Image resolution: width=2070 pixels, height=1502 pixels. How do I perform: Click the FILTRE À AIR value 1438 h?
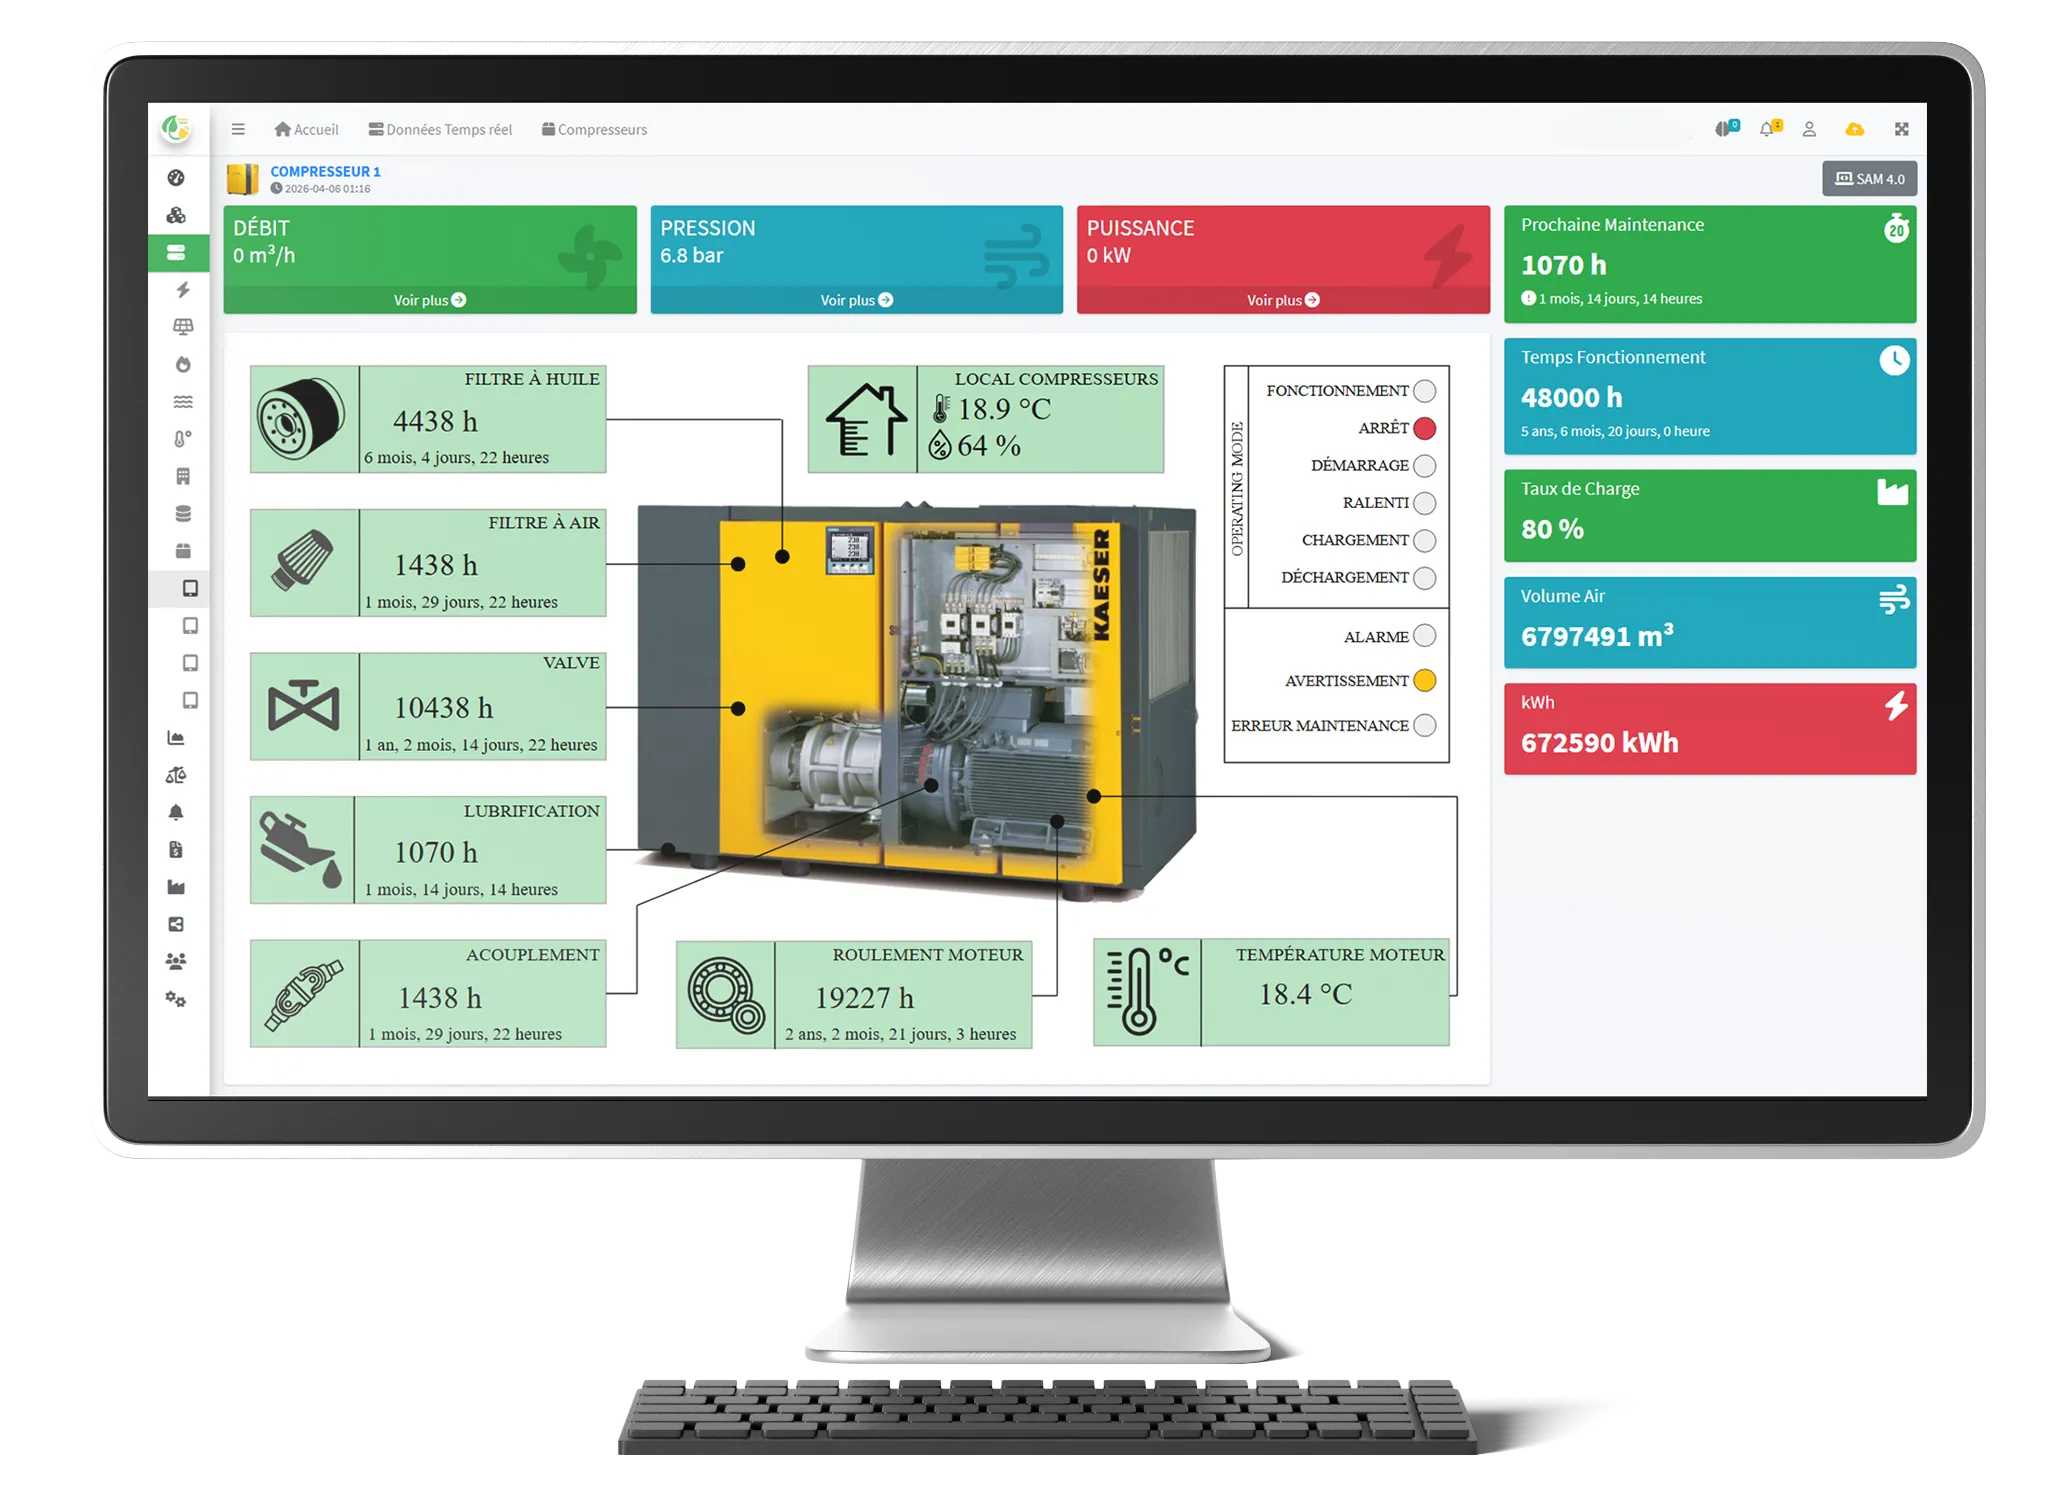point(436,566)
